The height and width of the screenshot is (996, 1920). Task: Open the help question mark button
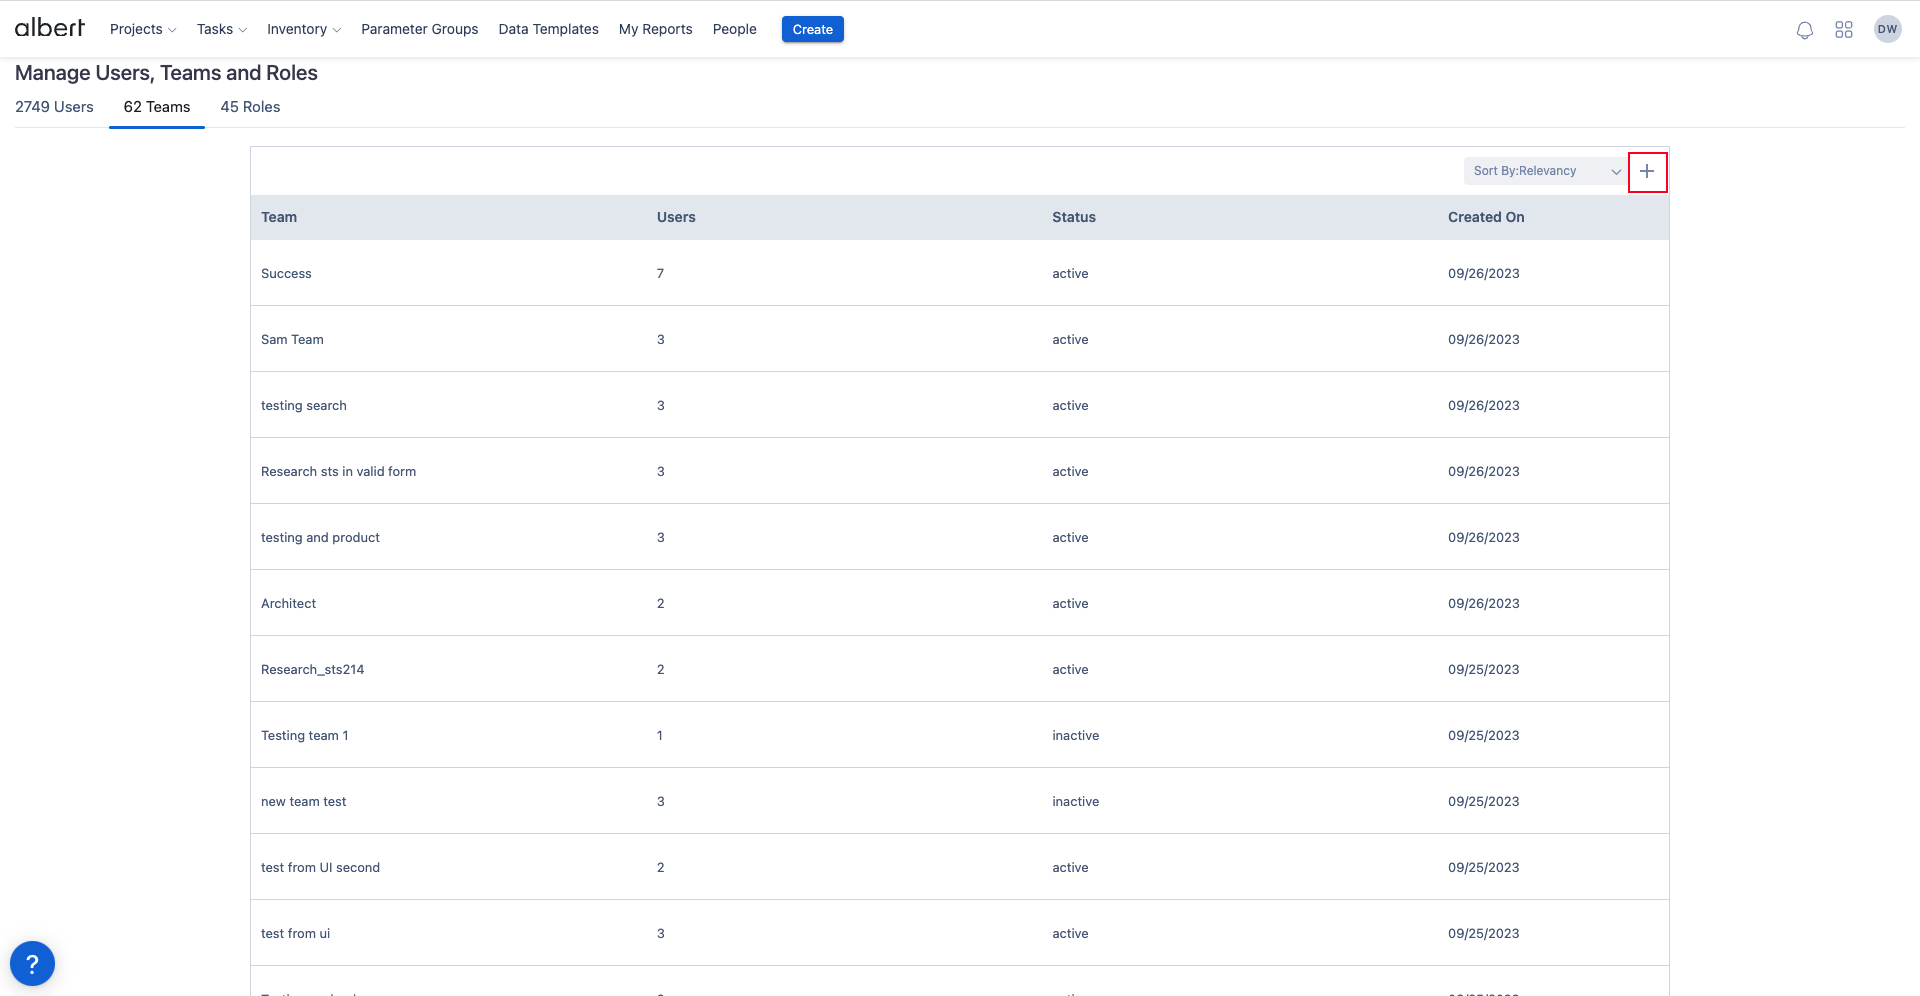(x=32, y=964)
